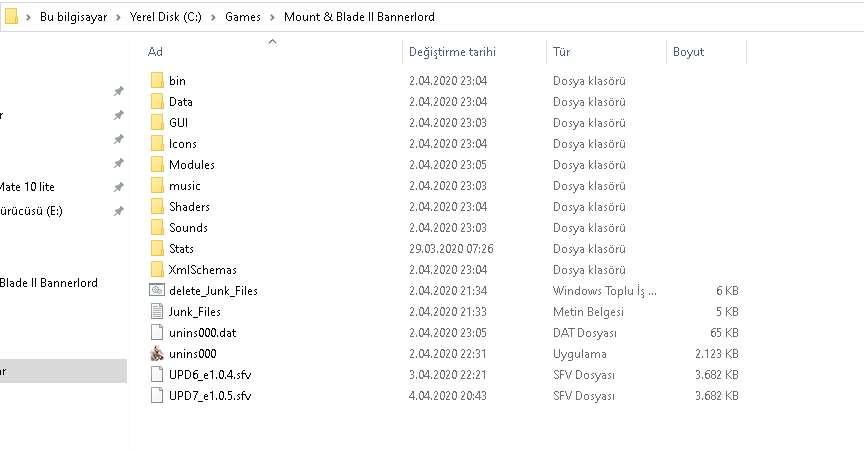Open chevron before Bu bilgisayar breadcrumb

tap(28, 17)
